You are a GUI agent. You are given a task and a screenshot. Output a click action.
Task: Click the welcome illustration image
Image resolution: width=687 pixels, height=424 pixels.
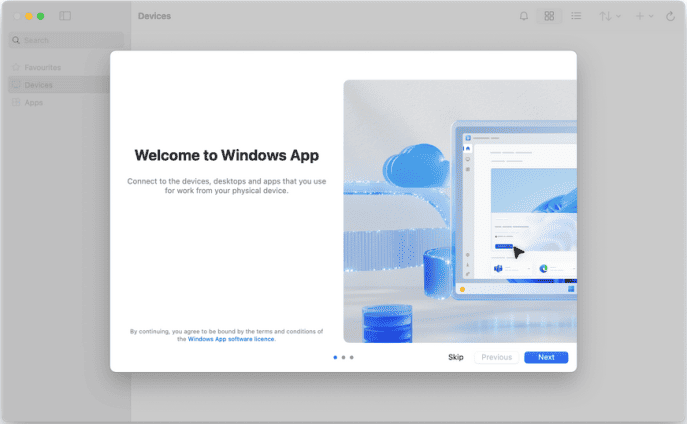(460, 211)
